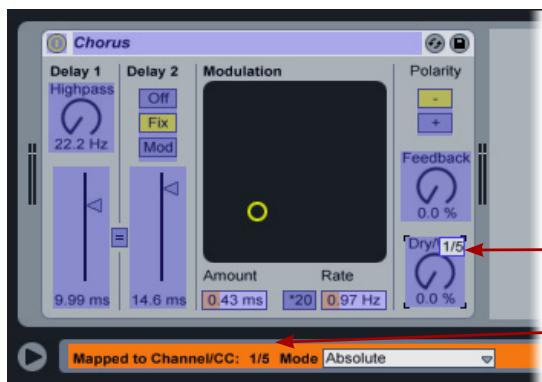542x382 pixels.
Task: Click the 14.6 ms Delay 2 value
Action: (159, 300)
